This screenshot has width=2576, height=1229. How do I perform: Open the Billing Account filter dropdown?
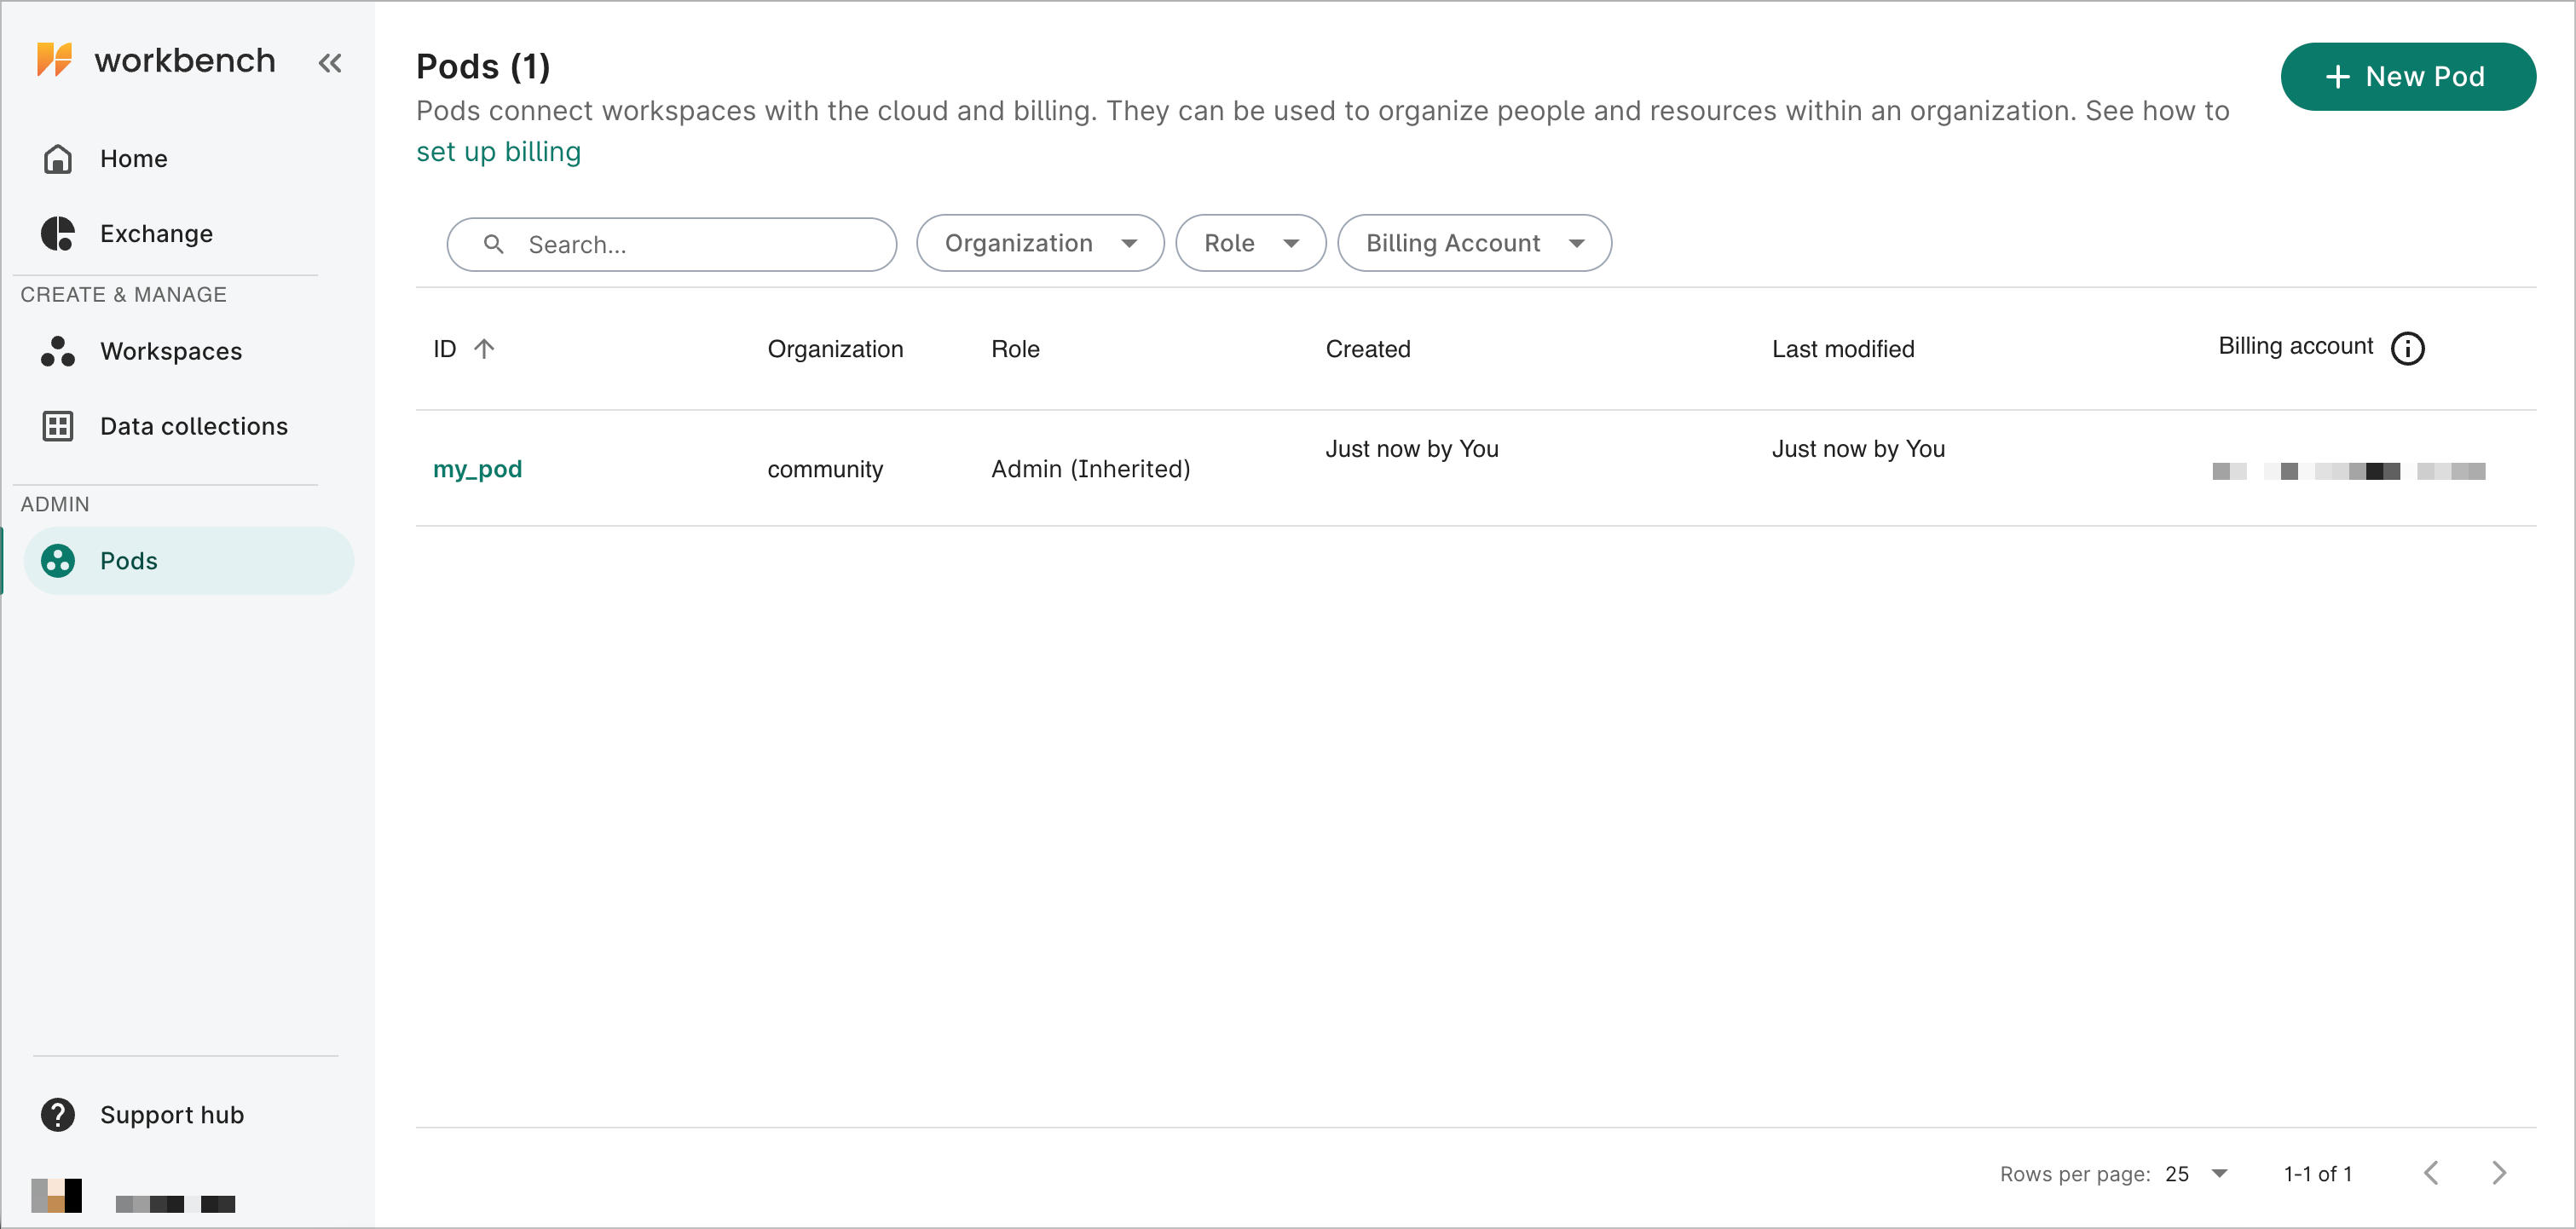click(x=1474, y=243)
